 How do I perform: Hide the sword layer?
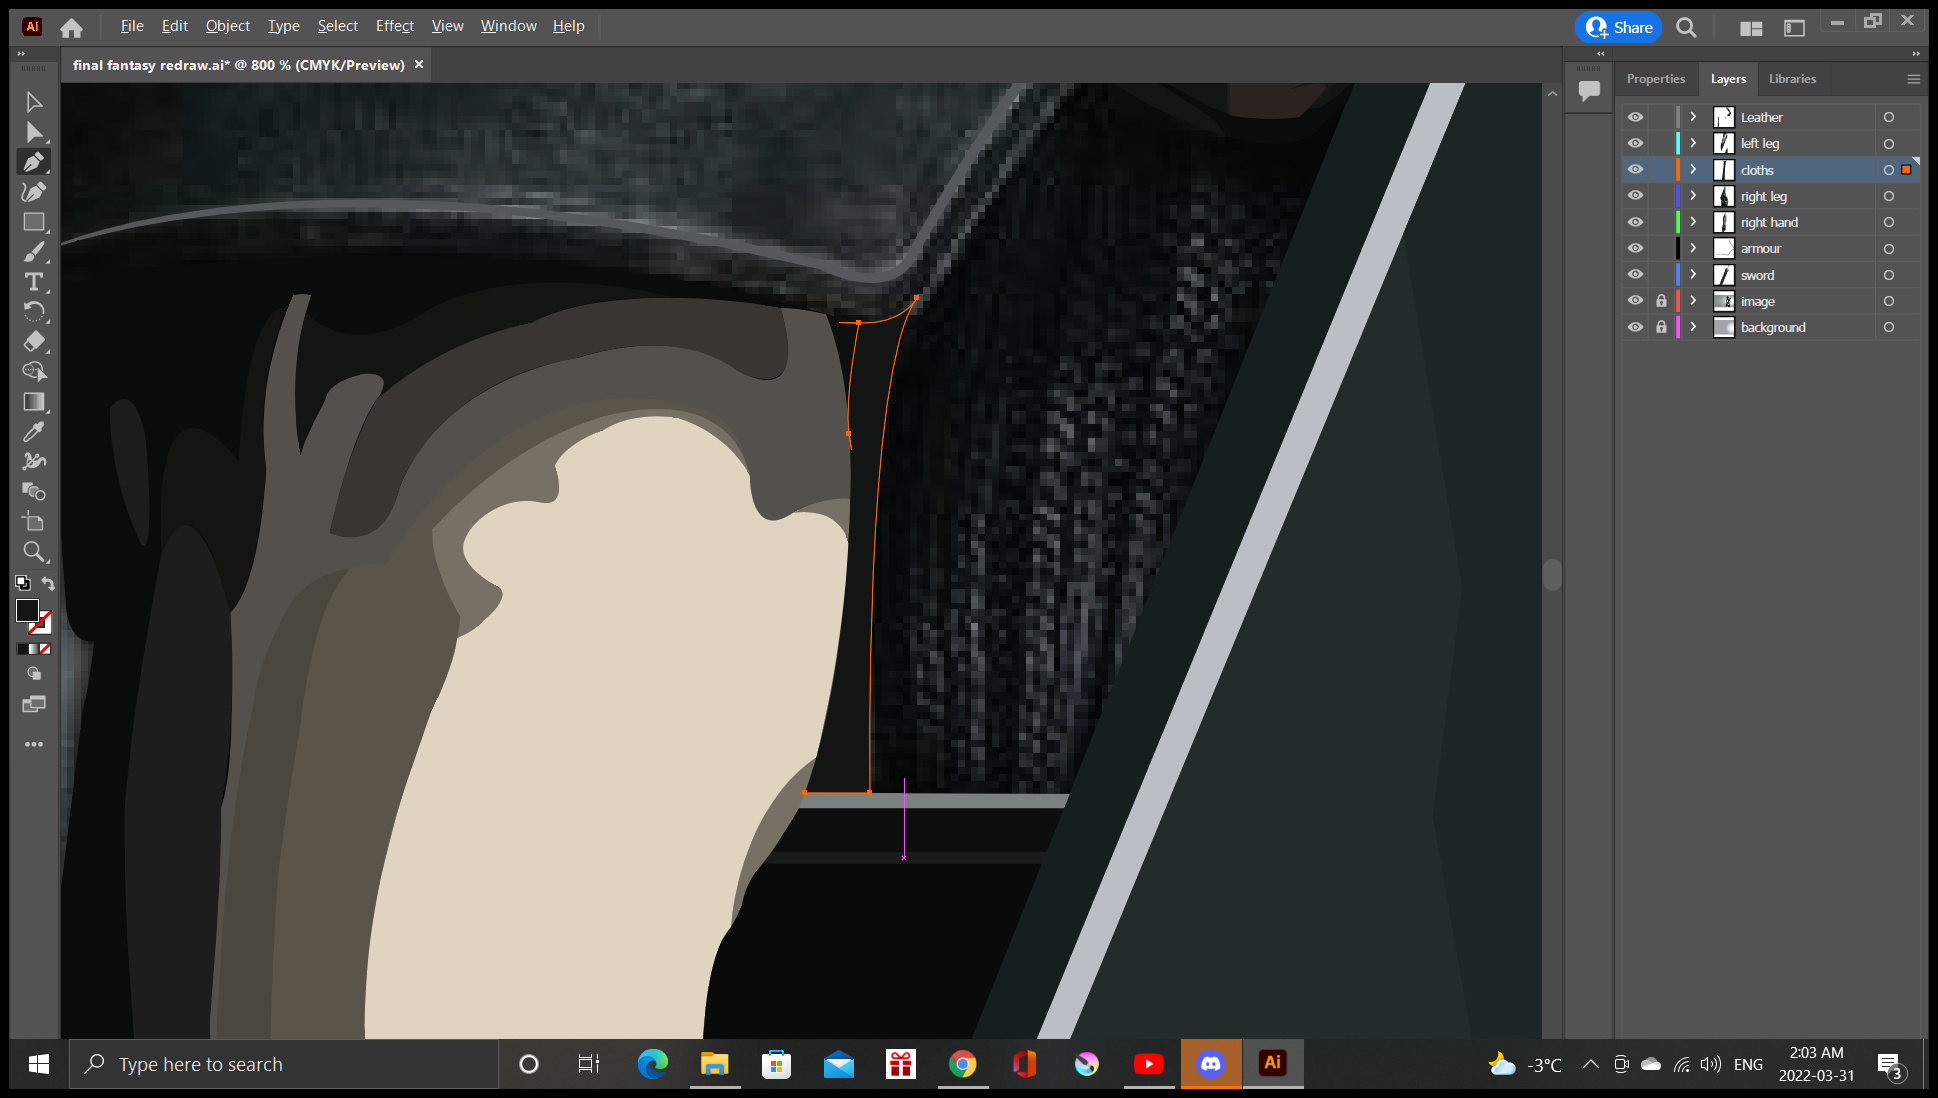[1635, 274]
